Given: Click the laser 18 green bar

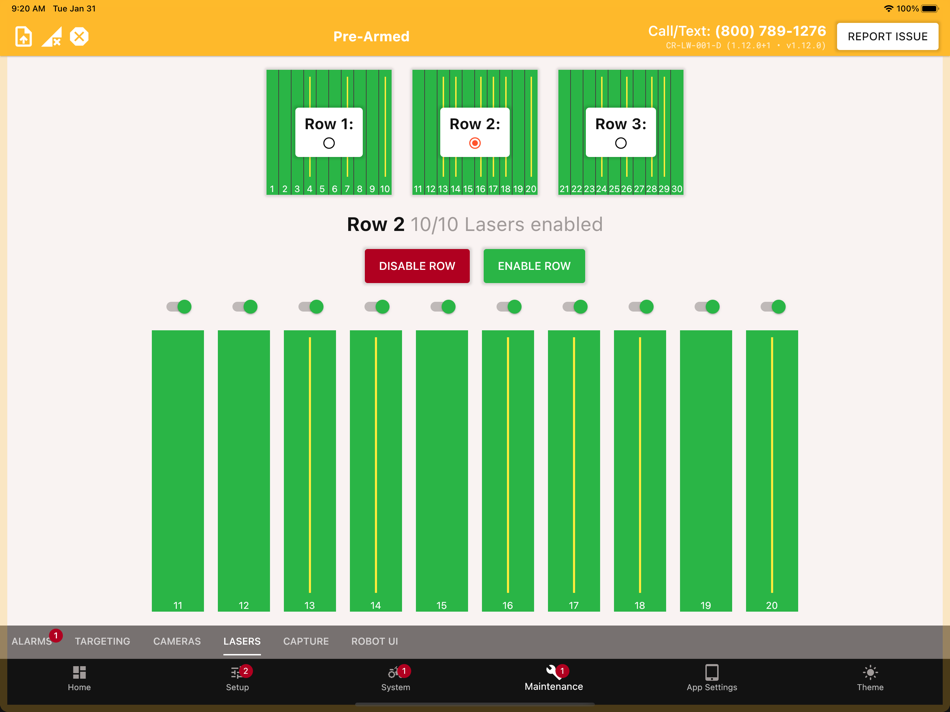Looking at the screenshot, I should pyautogui.click(x=640, y=471).
